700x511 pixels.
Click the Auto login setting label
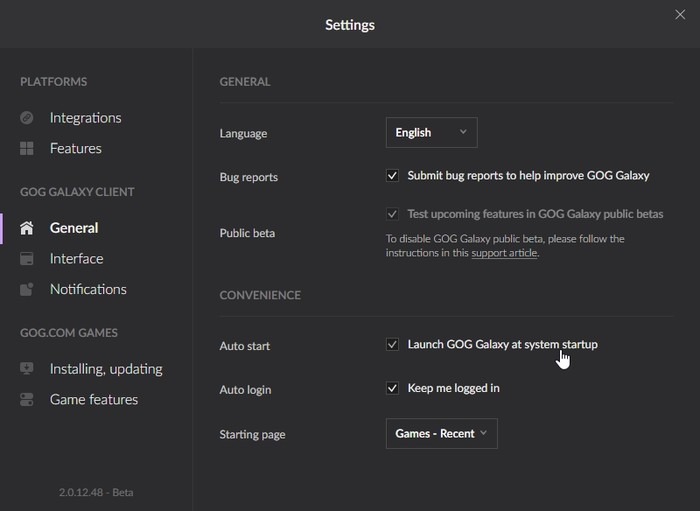pyautogui.click(x=245, y=390)
